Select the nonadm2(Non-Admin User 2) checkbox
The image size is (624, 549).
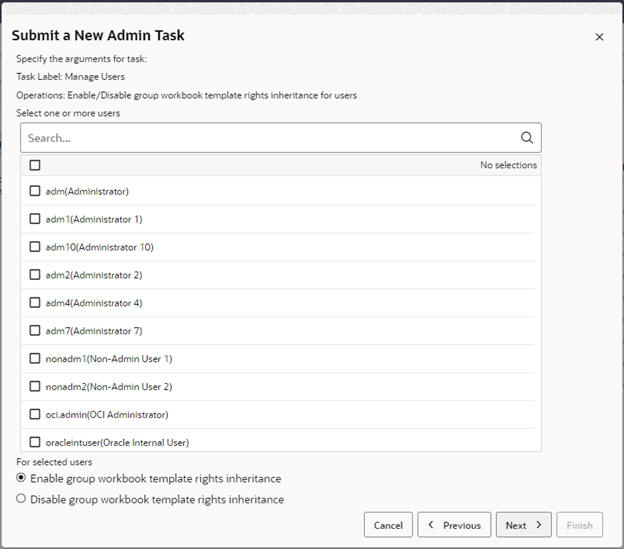[35, 387]
